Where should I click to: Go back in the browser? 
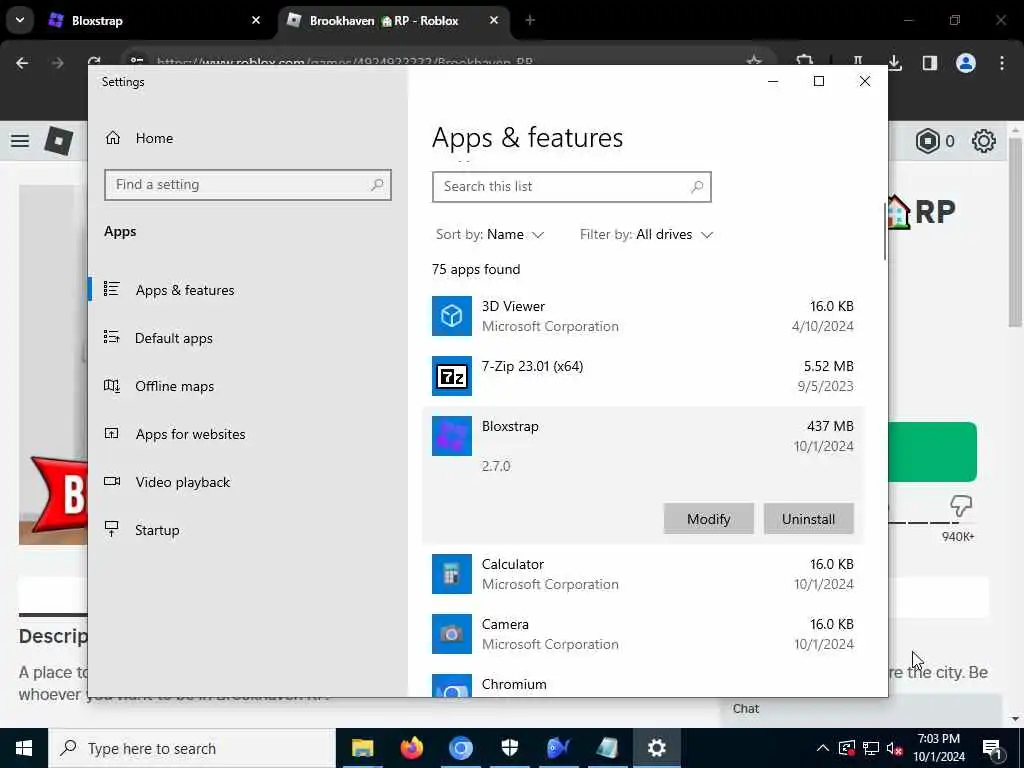[22, 63]
